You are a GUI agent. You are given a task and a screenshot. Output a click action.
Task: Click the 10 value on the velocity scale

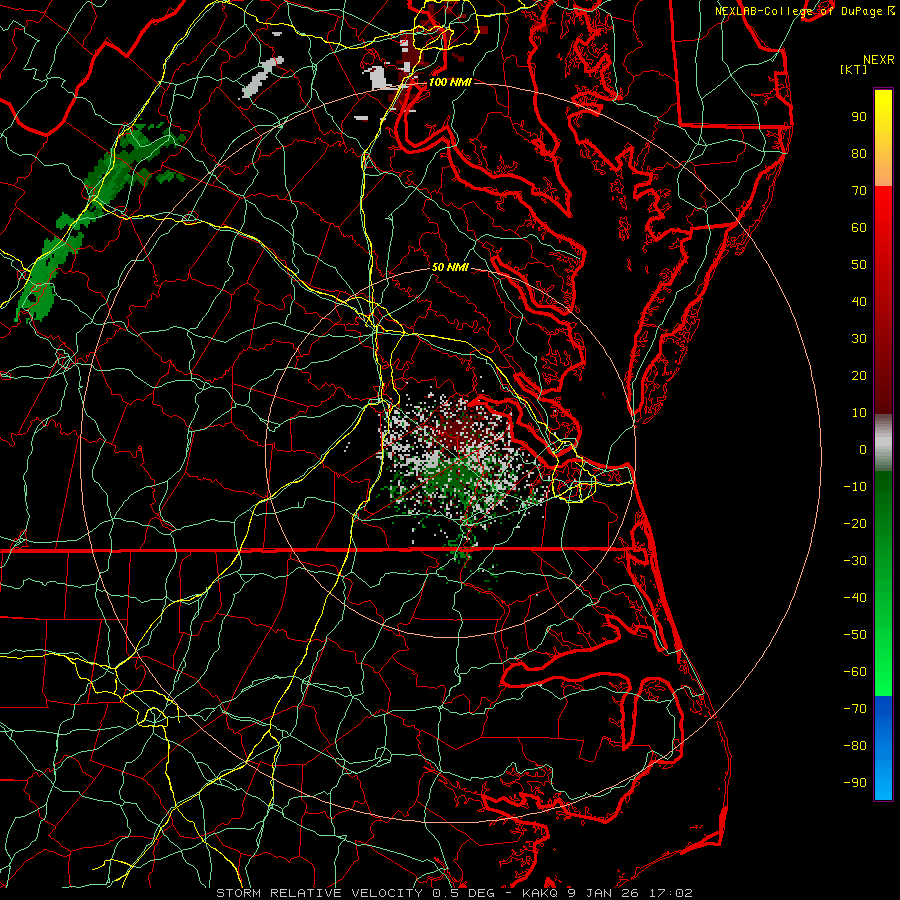(859, 413)
